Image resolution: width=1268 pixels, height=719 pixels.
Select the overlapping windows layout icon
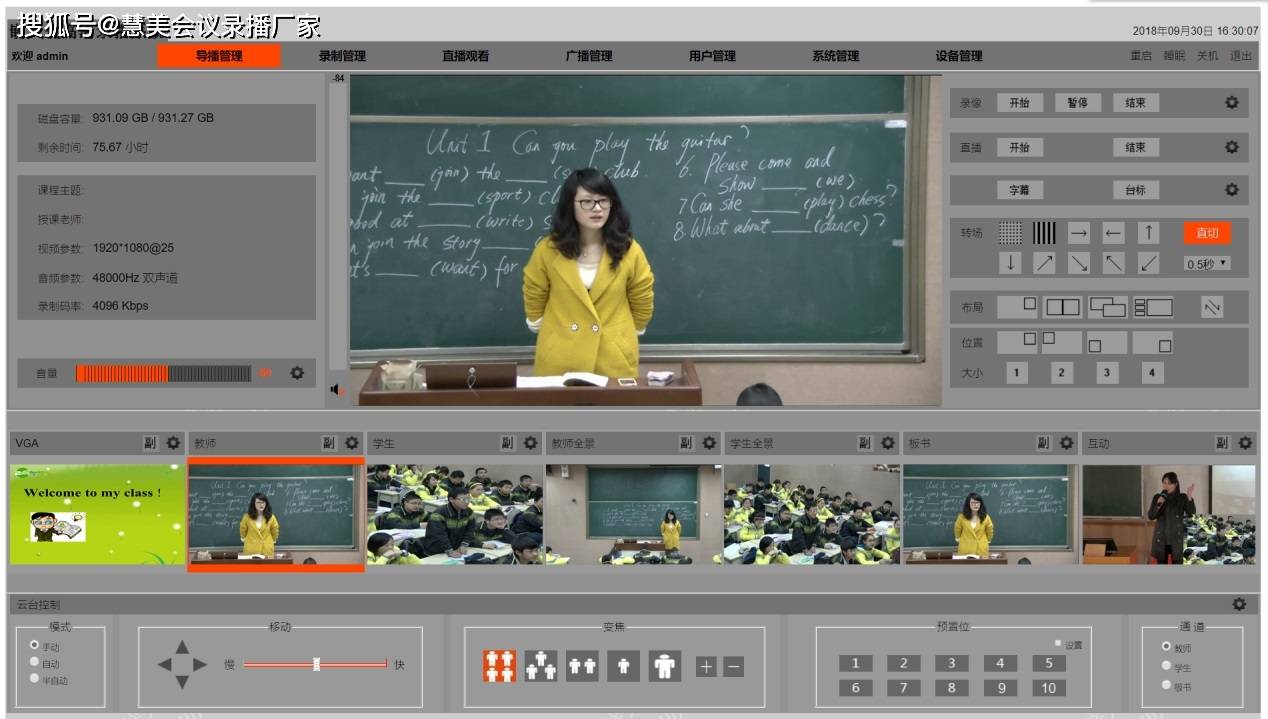1107,308
